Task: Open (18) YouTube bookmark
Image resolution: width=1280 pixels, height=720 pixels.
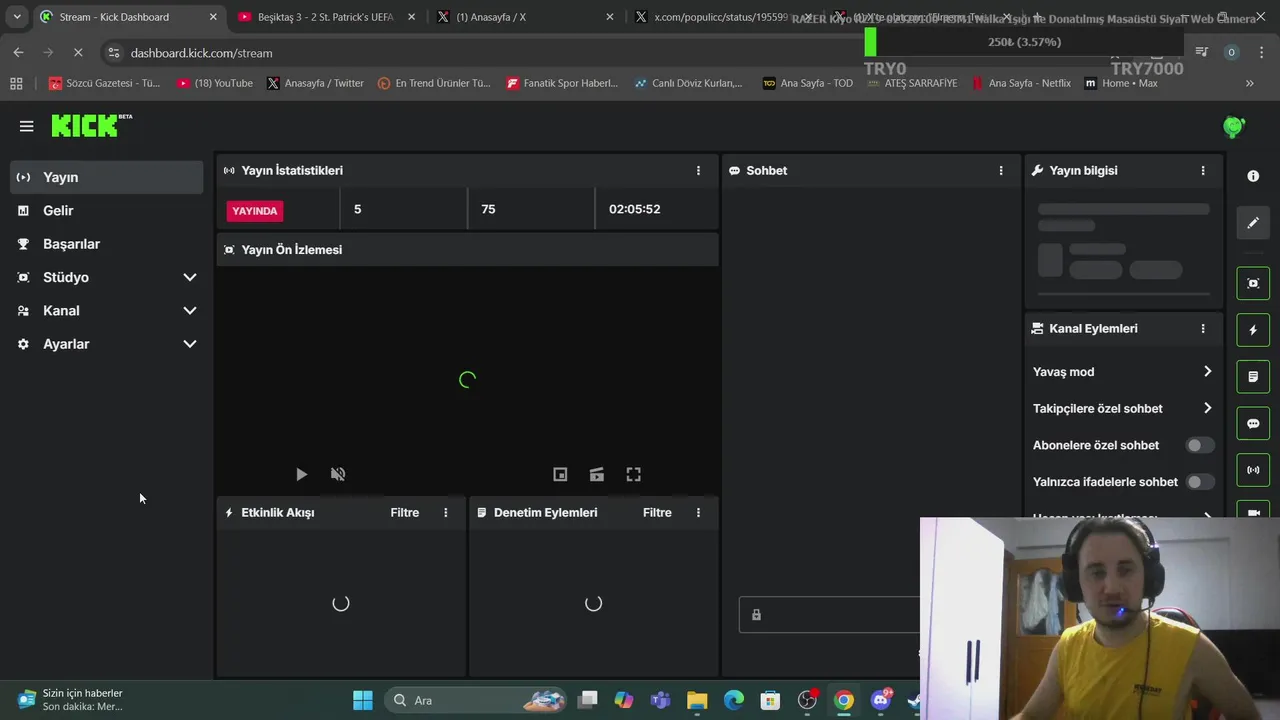Action: (214, 83)
